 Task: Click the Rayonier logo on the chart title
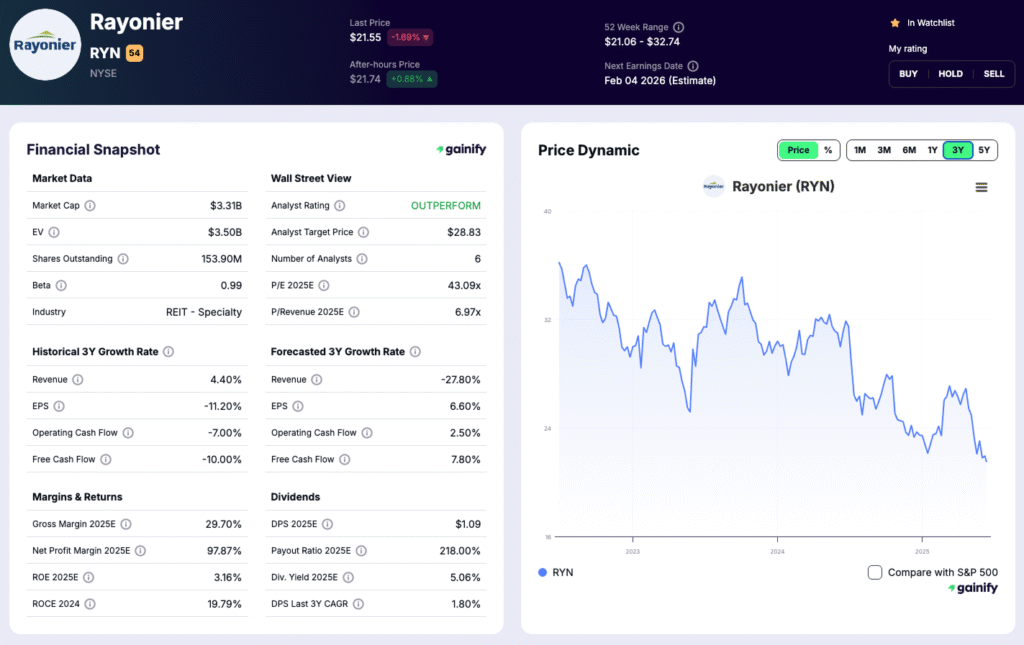coord(713,187)
